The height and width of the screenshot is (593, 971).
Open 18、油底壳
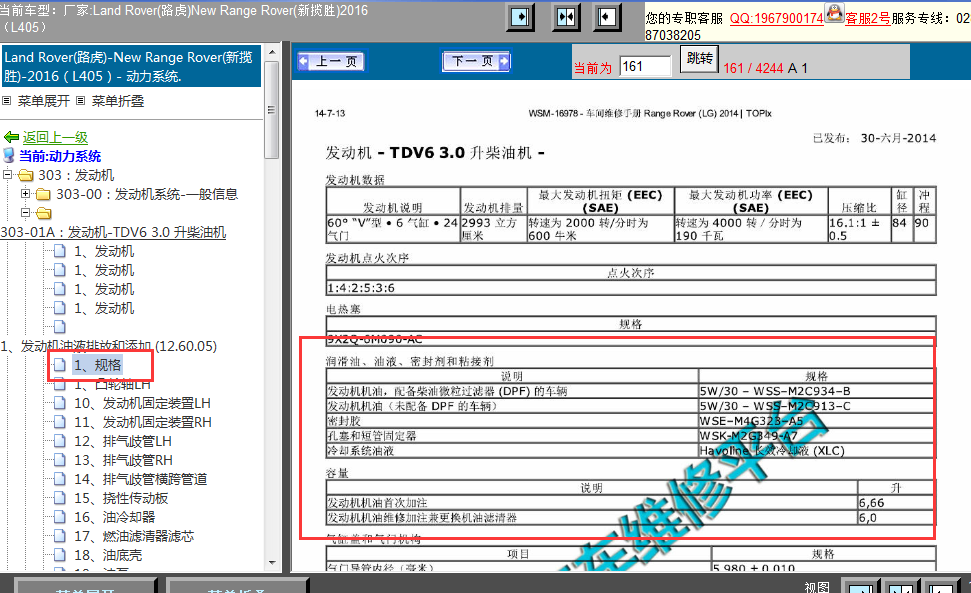coord(108,555)
